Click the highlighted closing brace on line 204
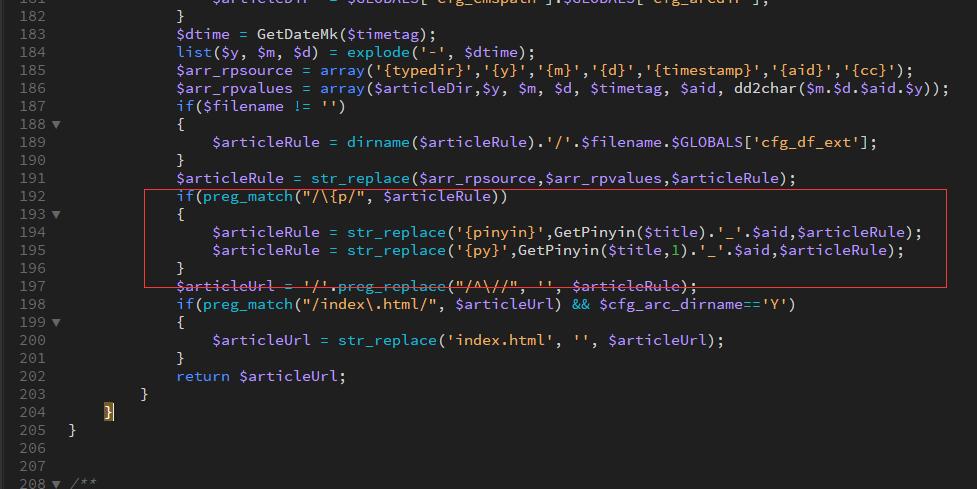 [x=109, y=412]
